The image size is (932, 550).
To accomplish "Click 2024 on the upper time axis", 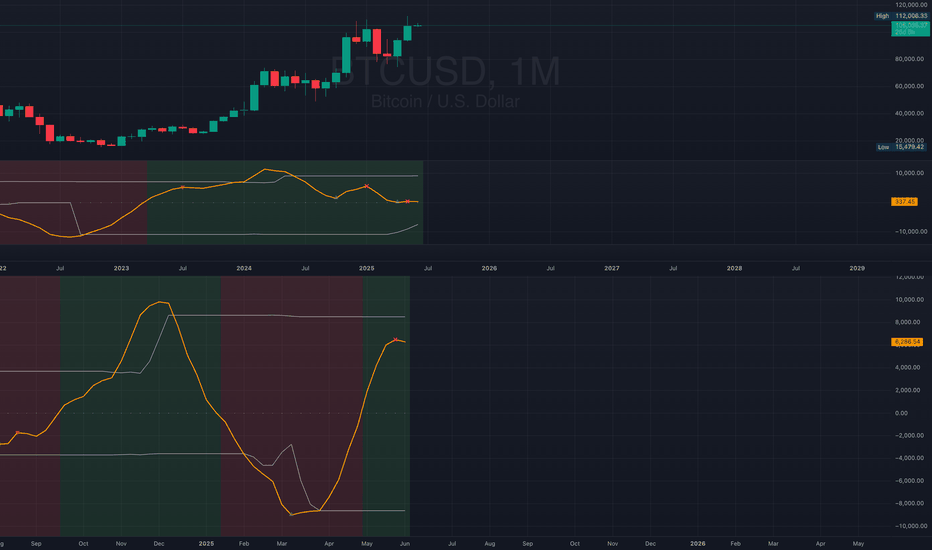I will (x=244, y=268).
